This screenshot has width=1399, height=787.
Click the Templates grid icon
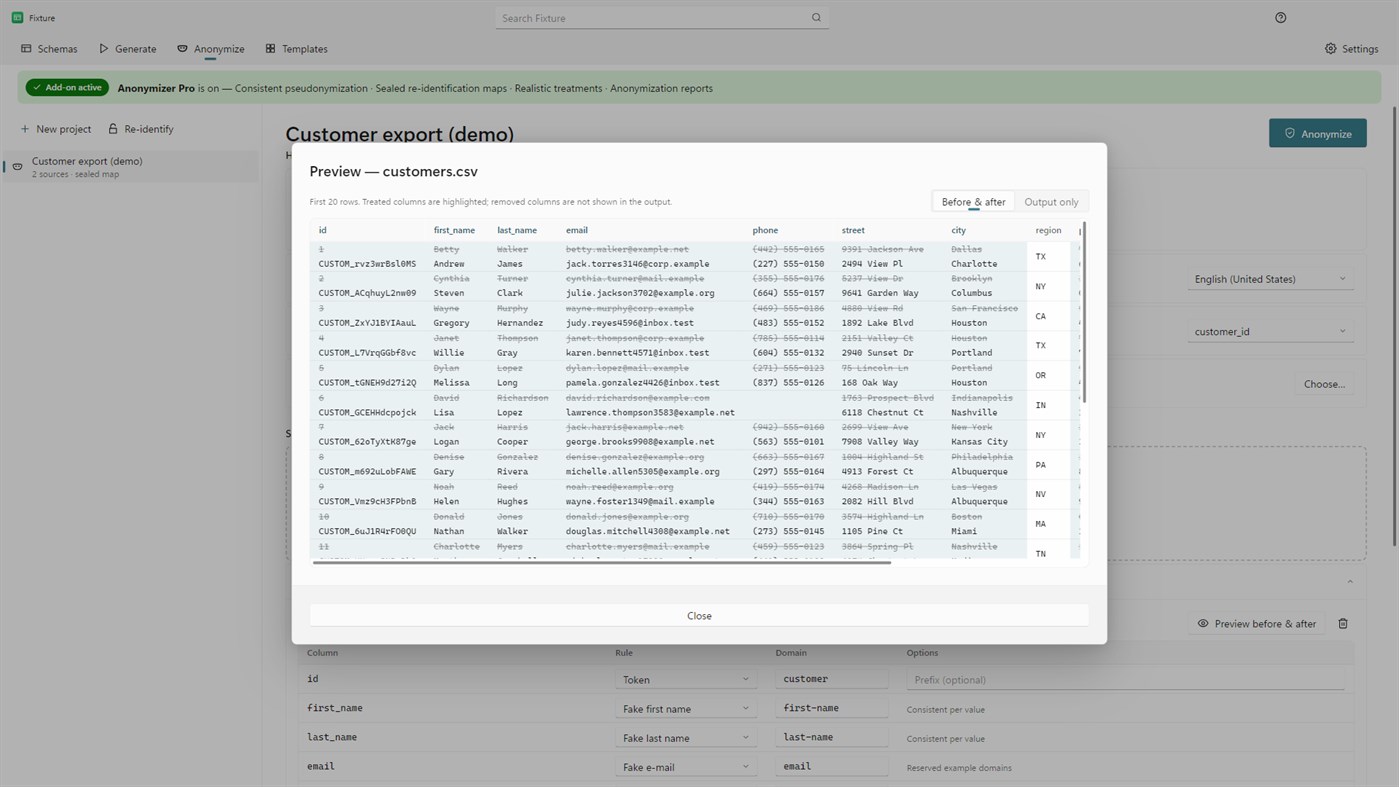(x=270, y=49)
